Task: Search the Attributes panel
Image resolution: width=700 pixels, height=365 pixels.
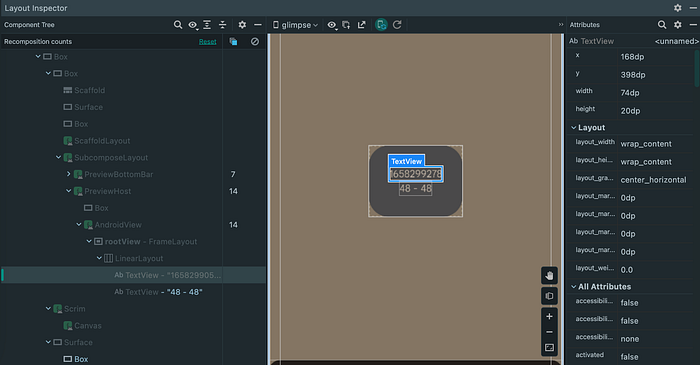Action: click(x=662, y=25)
